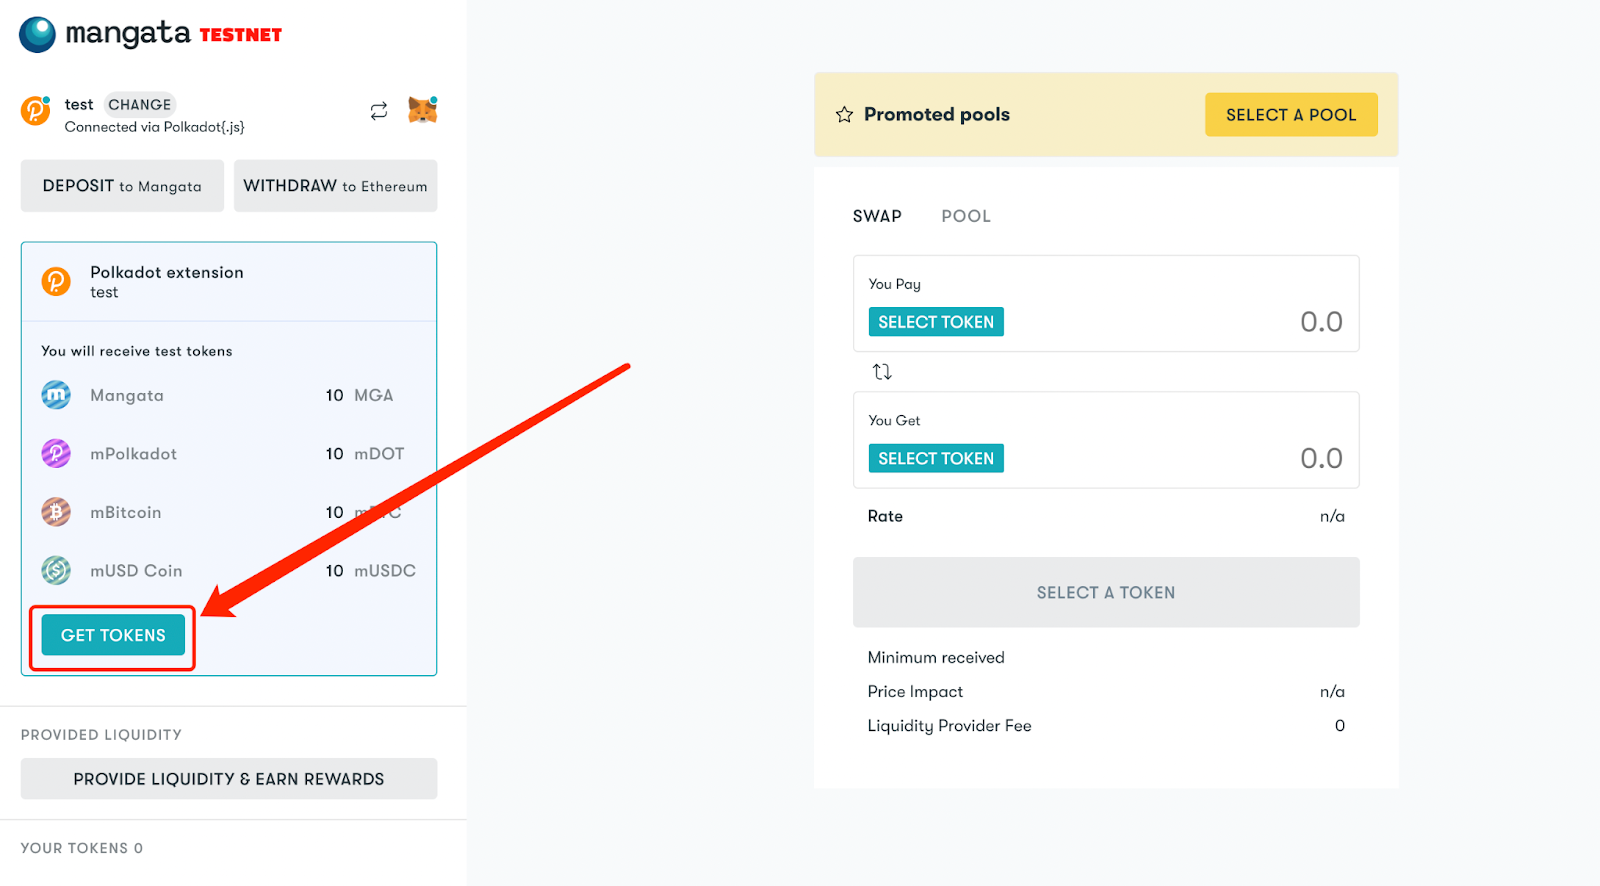Click the 'Minimum received' label
The height and width of the screenshot is (886, 1600).
point(936,657)
